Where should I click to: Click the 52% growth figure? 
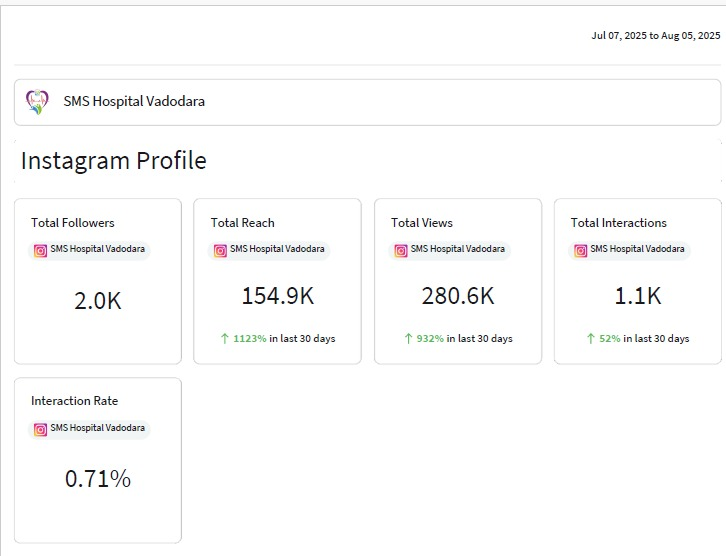609,338
